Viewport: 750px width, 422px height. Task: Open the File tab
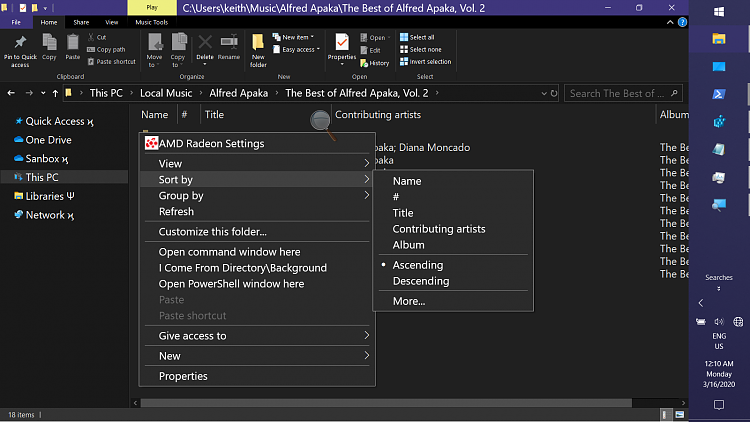pos(16,22)
